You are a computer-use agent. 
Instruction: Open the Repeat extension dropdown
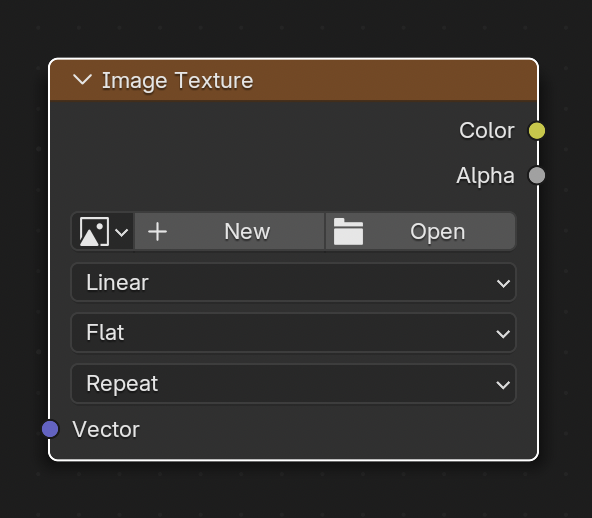[x=293, y=384]
